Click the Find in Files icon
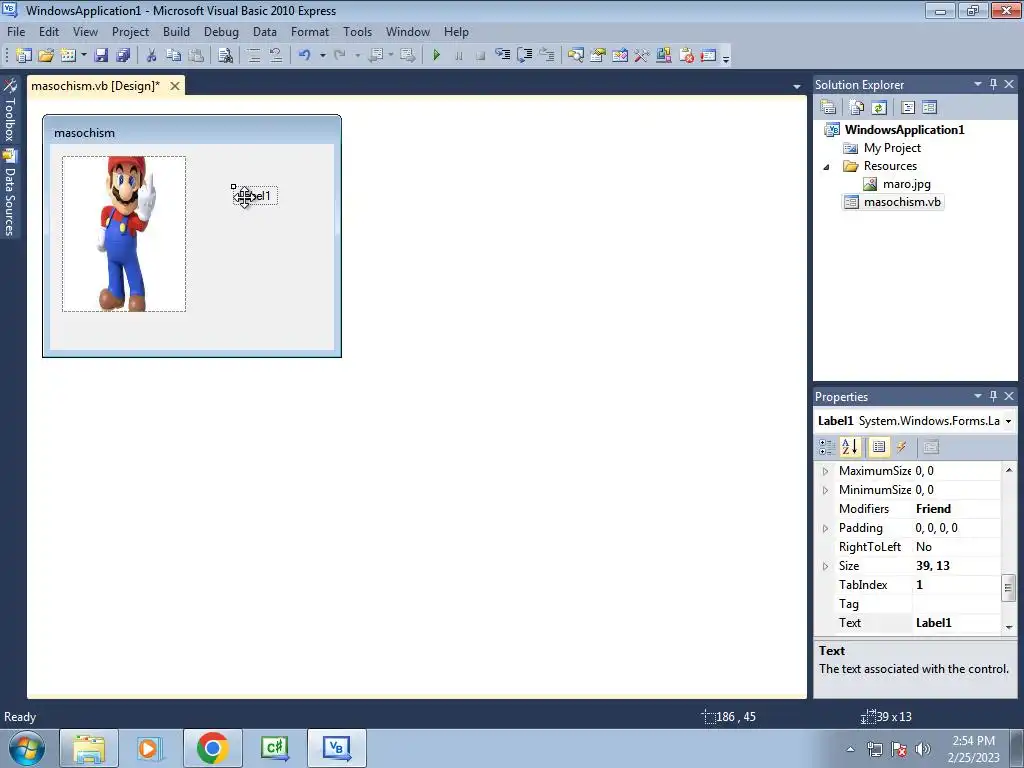Screen dimensions: 1024x768 click(x=225, y=56)
